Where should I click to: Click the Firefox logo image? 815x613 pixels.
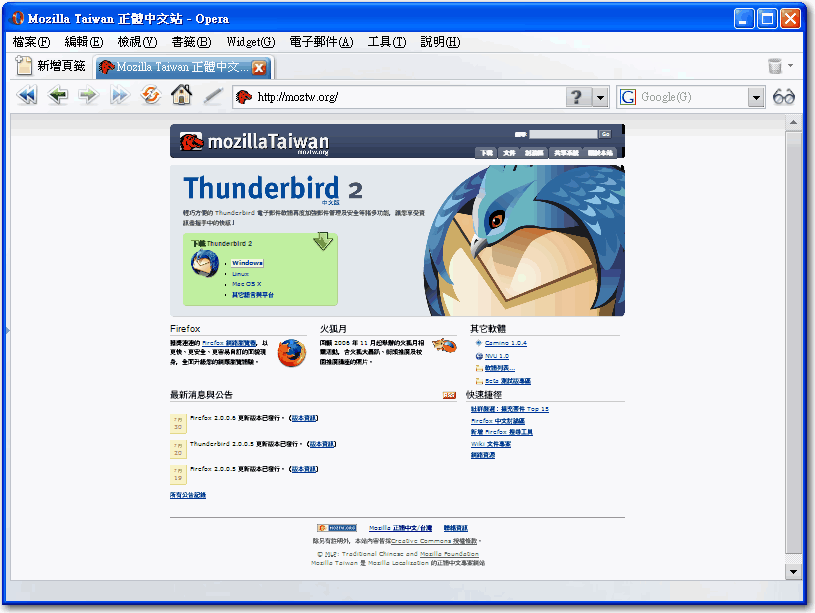pos(292,353)
